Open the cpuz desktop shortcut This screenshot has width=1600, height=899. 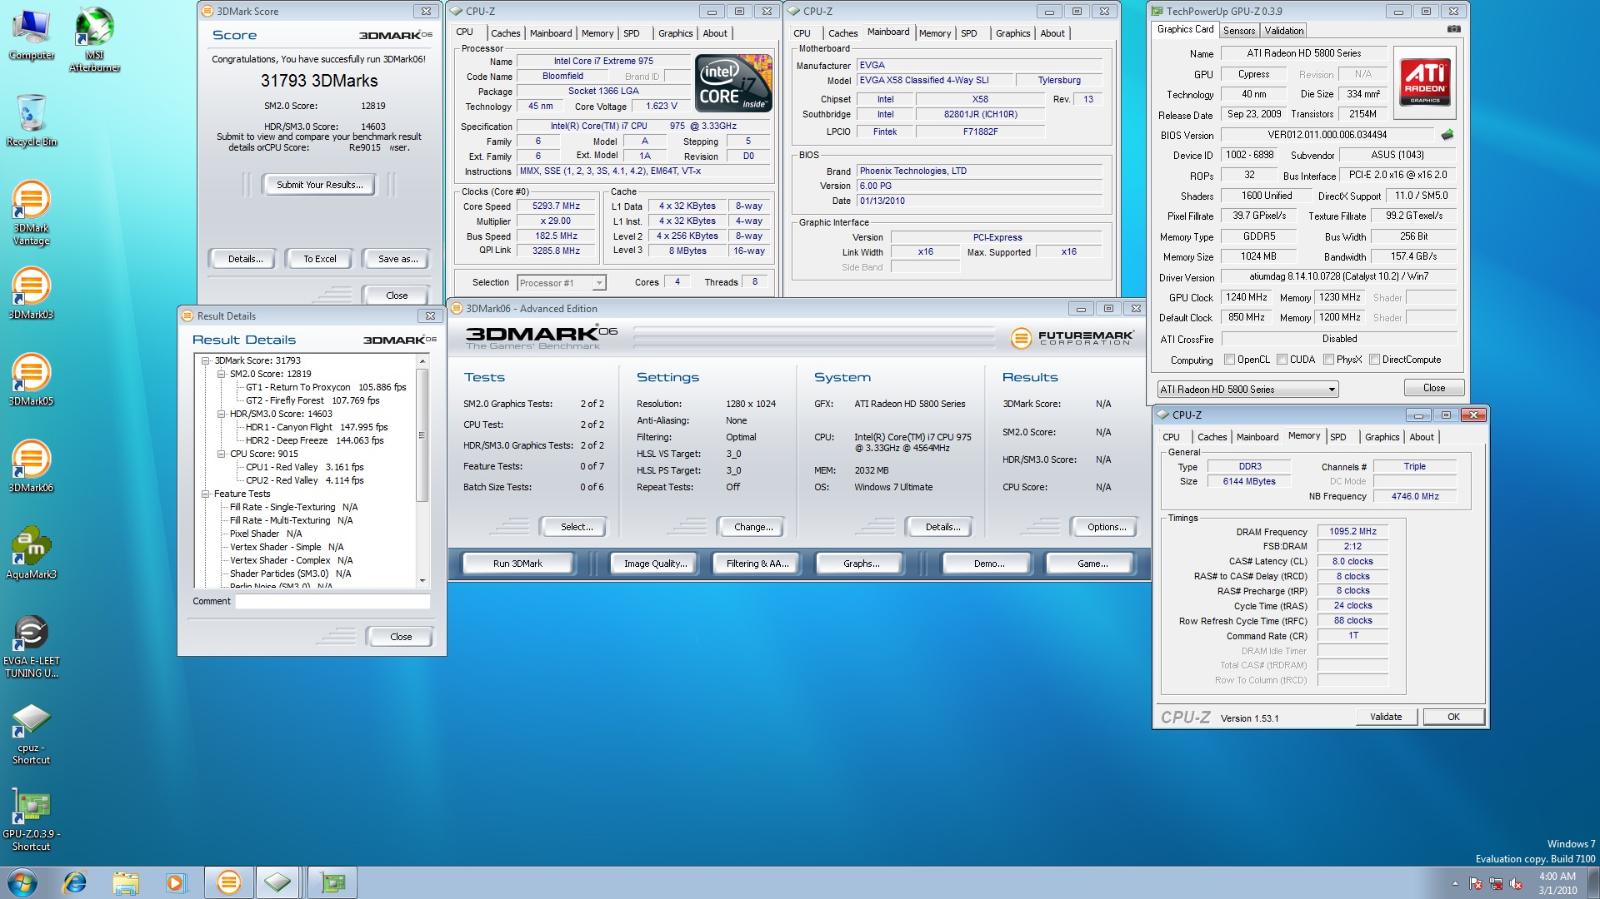[31, 733]
